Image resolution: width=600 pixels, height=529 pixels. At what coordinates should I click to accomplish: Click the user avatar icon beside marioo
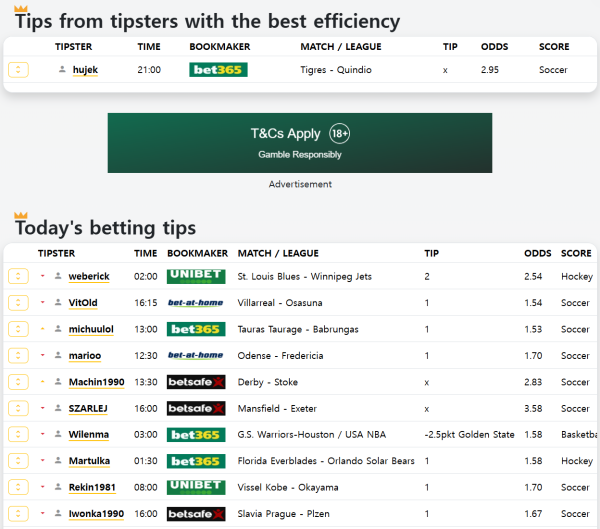58,355
